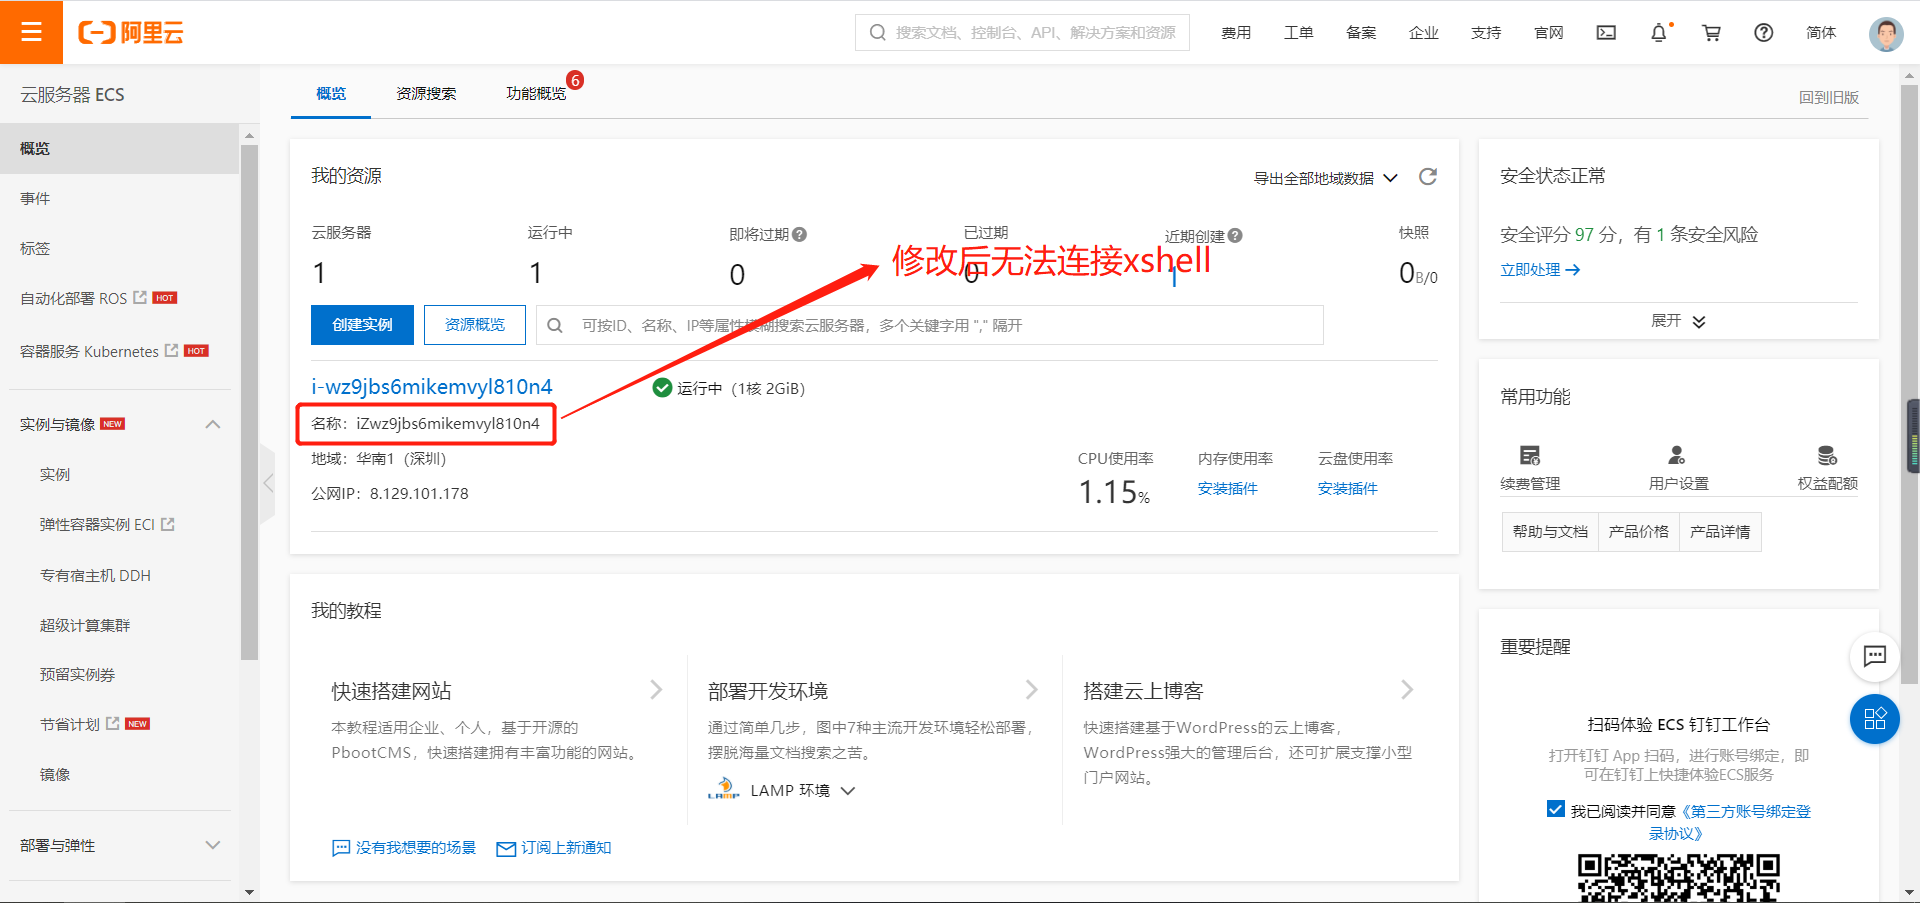The width and height of the screenshot is (1920, 903).
Task: Select 实例 in the sidebar
Action: (55, 474)
